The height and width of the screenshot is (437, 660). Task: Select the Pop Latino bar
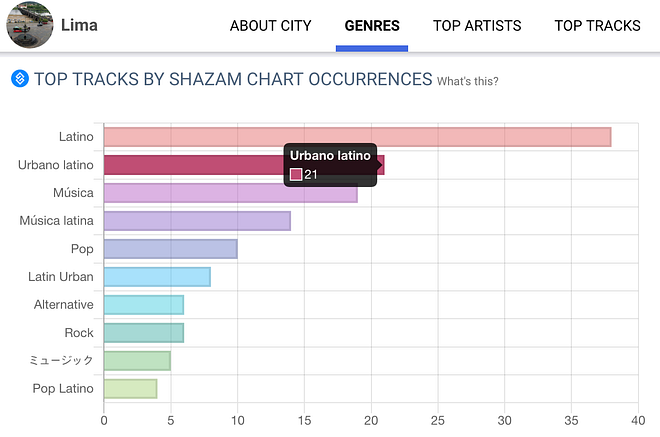pyautogui.click(x=130, y=388)
